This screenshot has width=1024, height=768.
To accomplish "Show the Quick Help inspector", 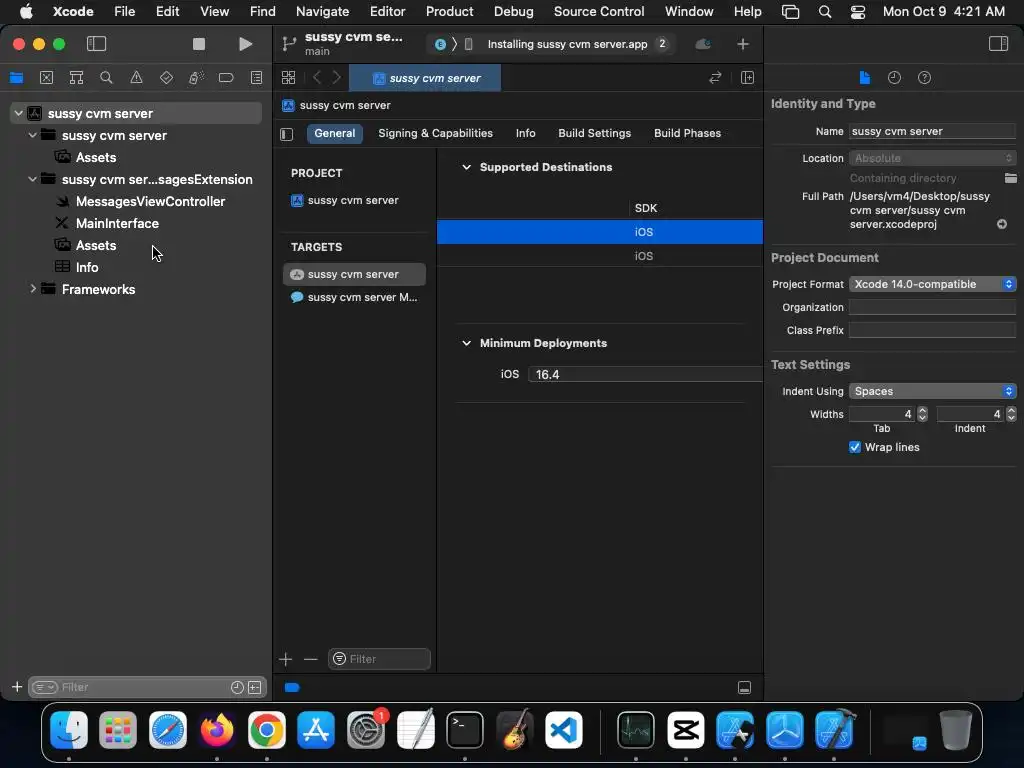I will [x=924, y=78].
